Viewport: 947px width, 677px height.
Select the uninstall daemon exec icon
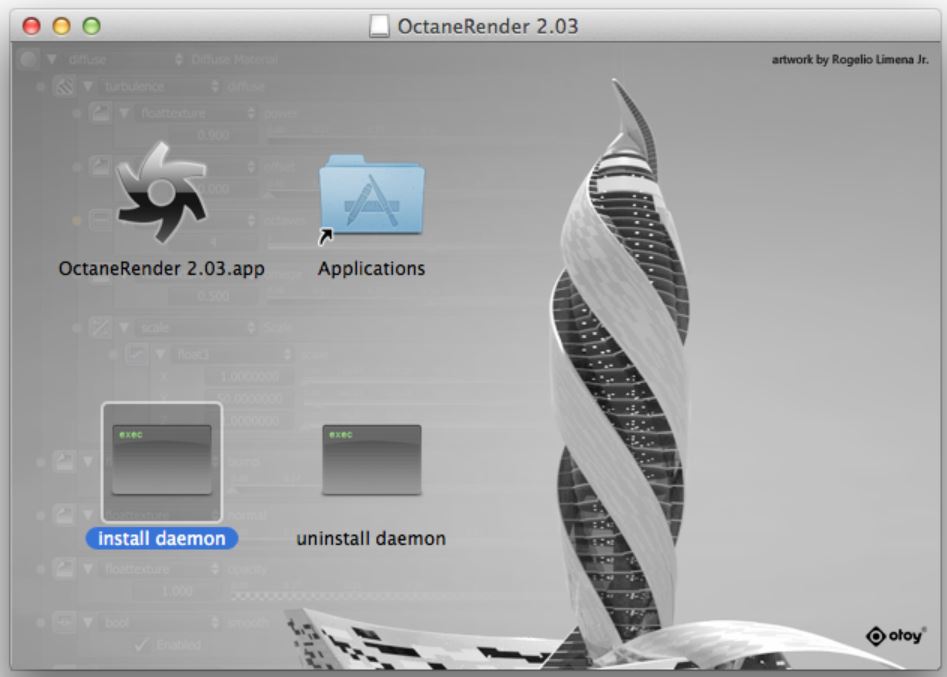(x=371, y=459)
